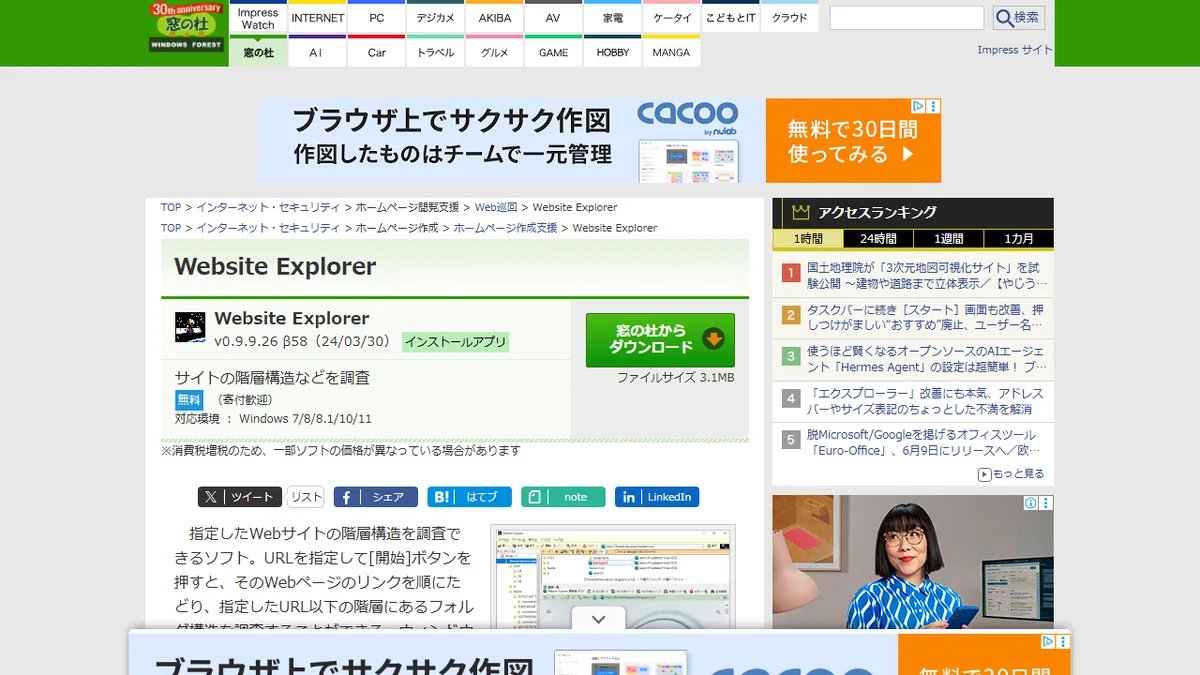Select the 窓の杜 navigation tab
The width and height of the screenshot is (1200, 675).
(258, 51)
